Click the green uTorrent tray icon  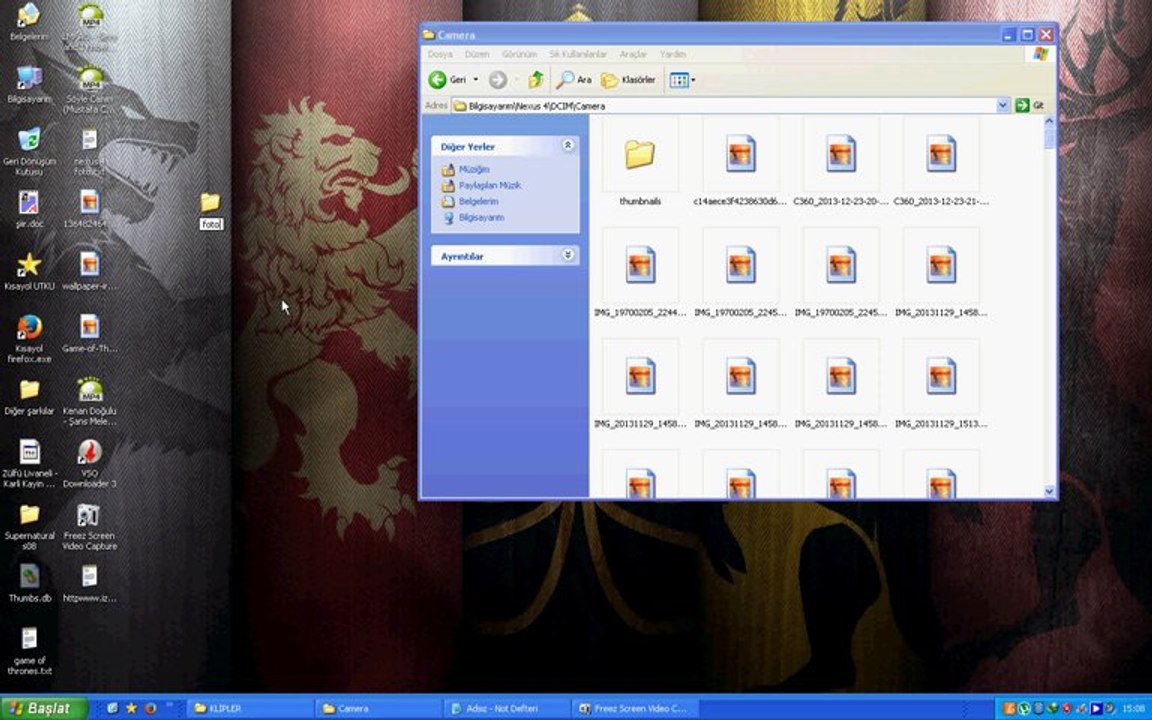[x=1024, y=708]
